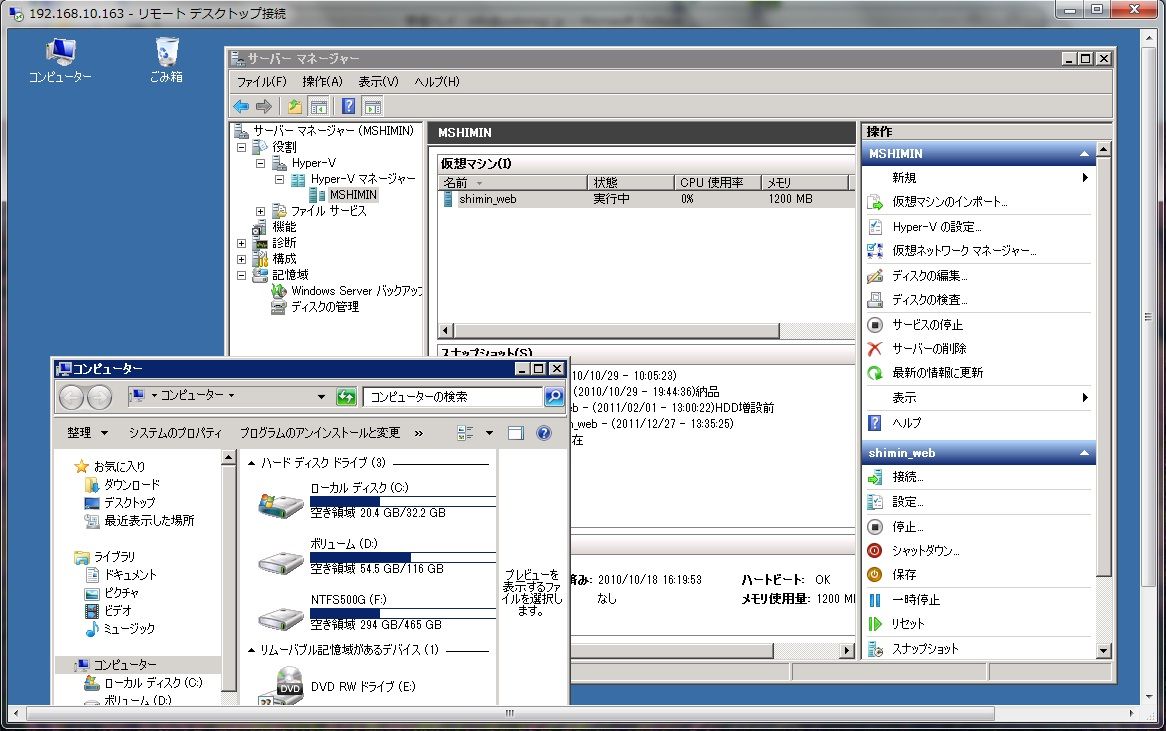
Task: Select the shimin_web virtual machine row
Action: [646, 199]
